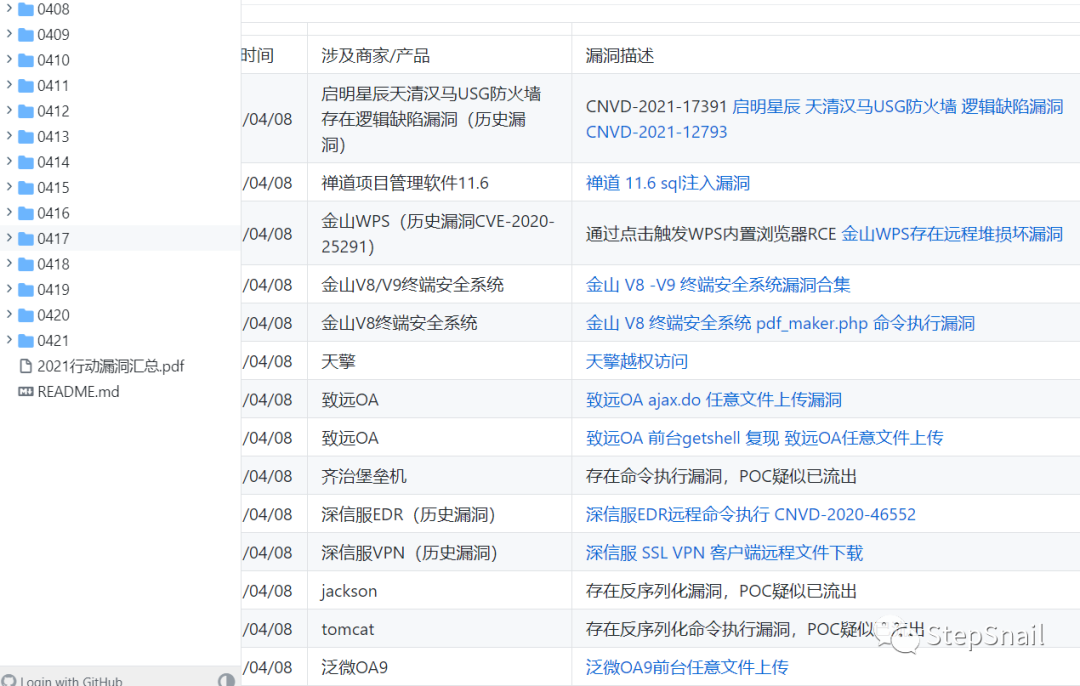
Task: Expand the 0408 folder chevron
Action: [x=9, y=8]
